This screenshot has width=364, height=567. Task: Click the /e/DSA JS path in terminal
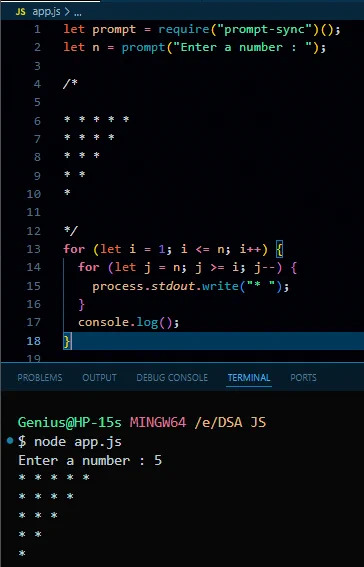click(230, 422)
